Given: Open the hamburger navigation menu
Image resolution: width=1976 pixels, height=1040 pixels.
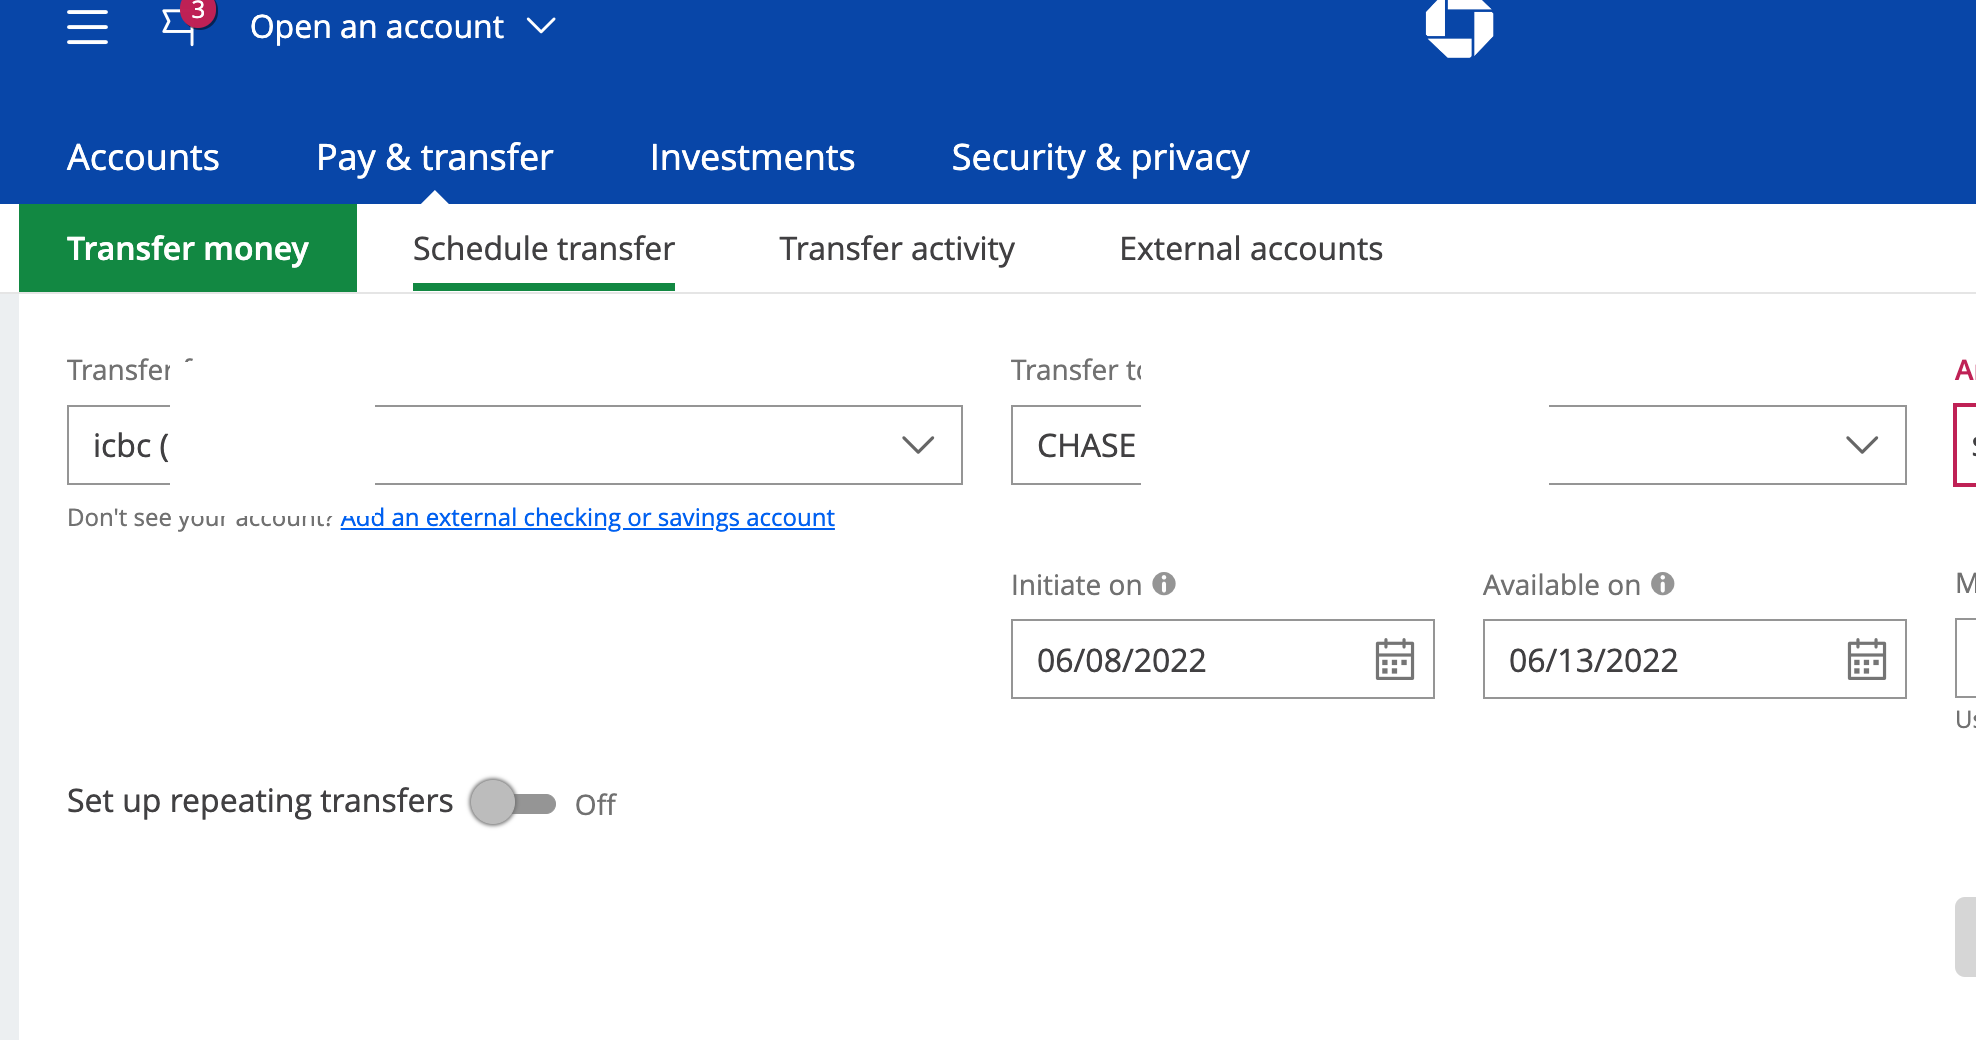Looking at the screenshot, I should (87, 27).
